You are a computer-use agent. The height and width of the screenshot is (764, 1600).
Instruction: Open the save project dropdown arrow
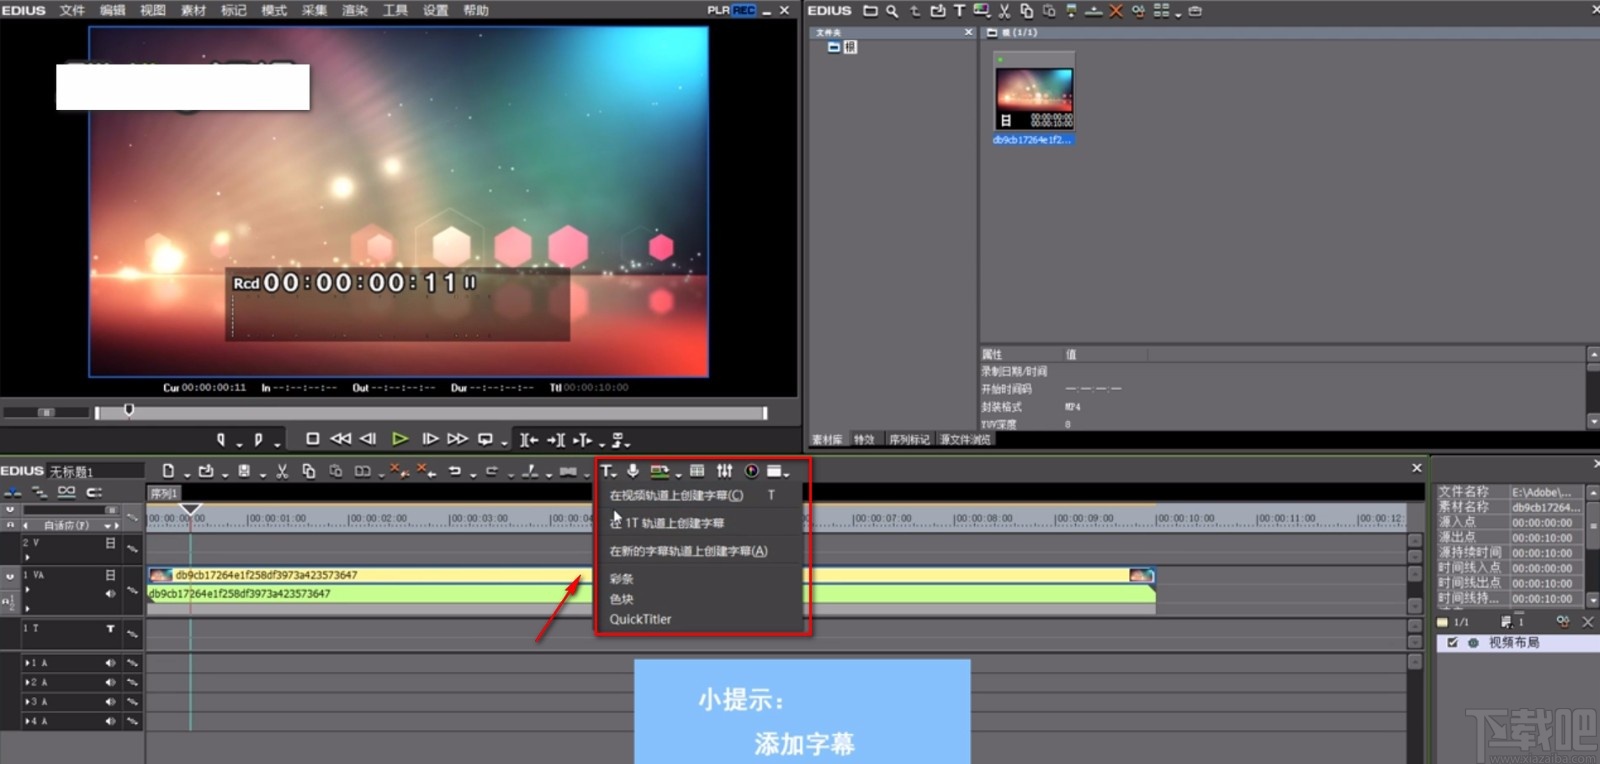(x=262, y=474)
